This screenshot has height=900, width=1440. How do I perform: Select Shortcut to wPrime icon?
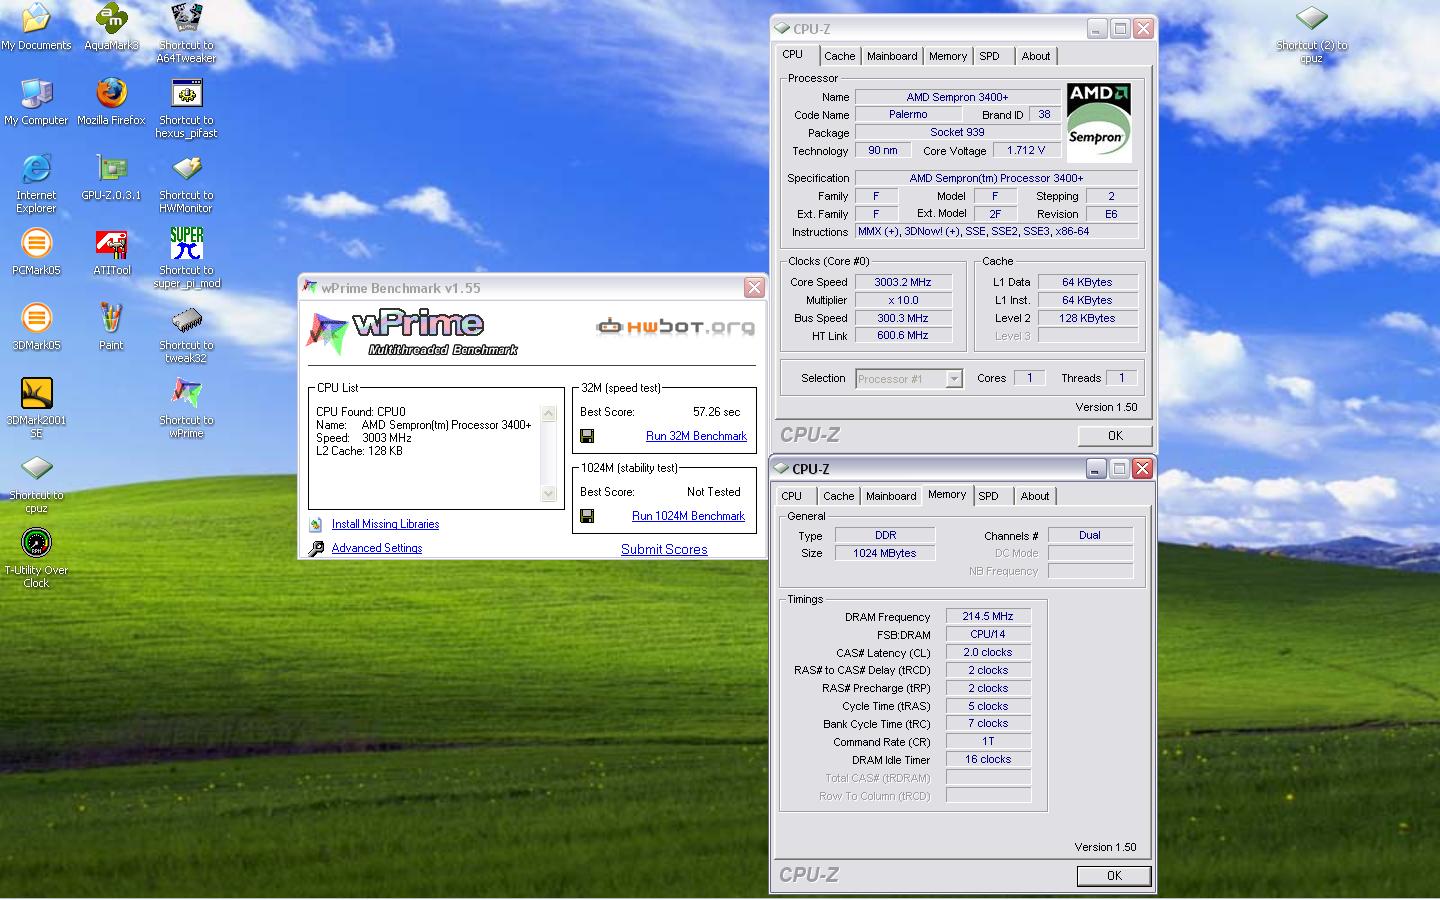[x=186, y=407]
